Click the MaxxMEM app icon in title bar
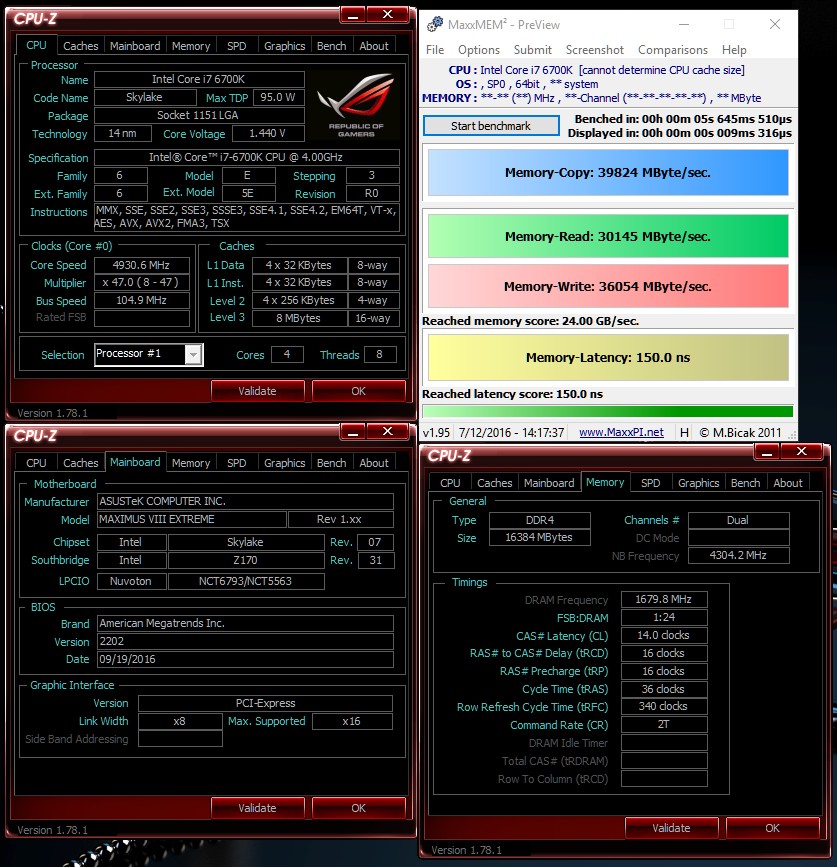 coord(435,24)
